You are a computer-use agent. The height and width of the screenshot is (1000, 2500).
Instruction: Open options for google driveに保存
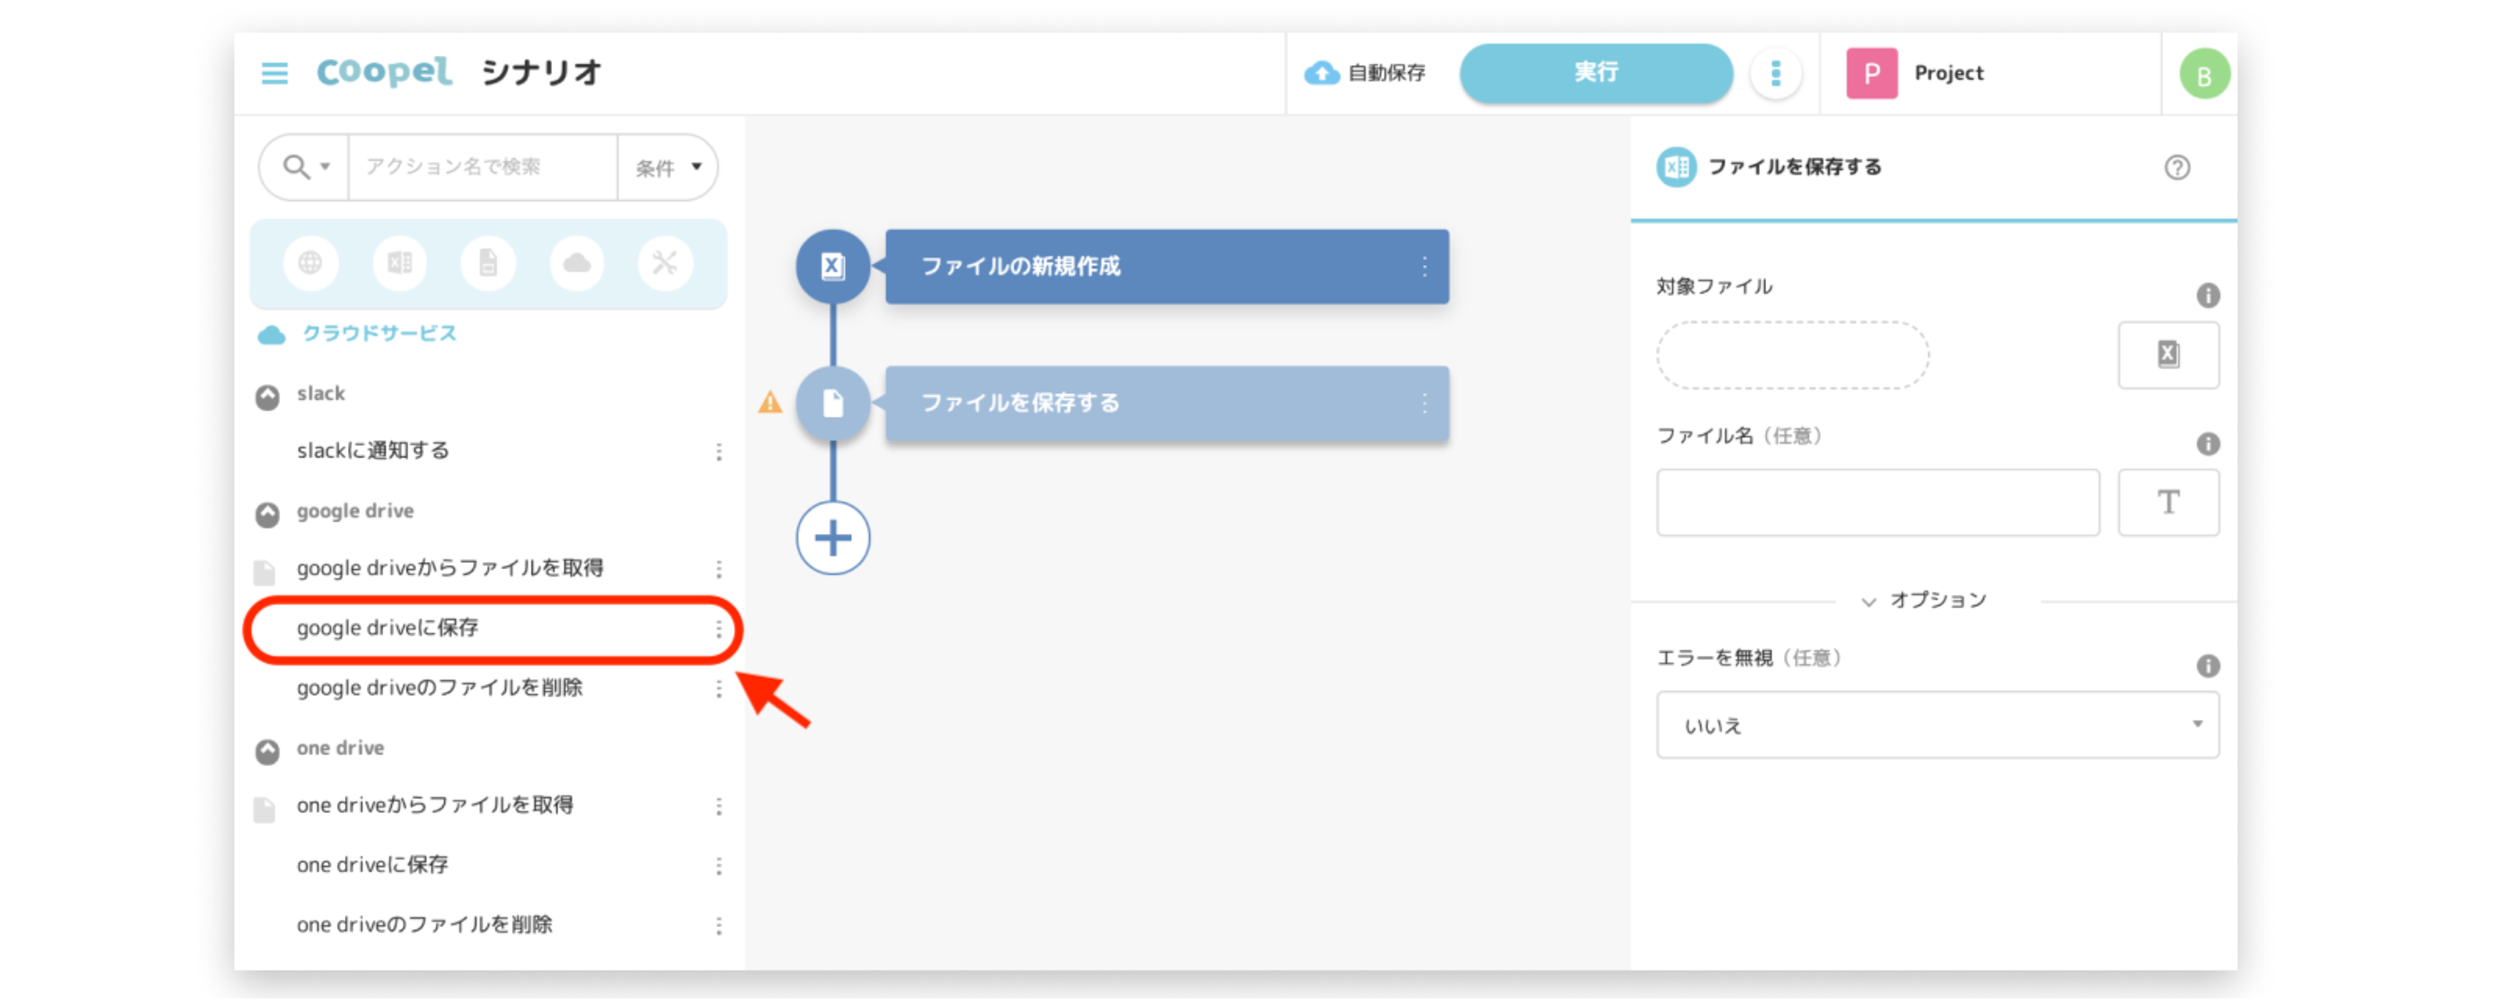coord(718,629)
